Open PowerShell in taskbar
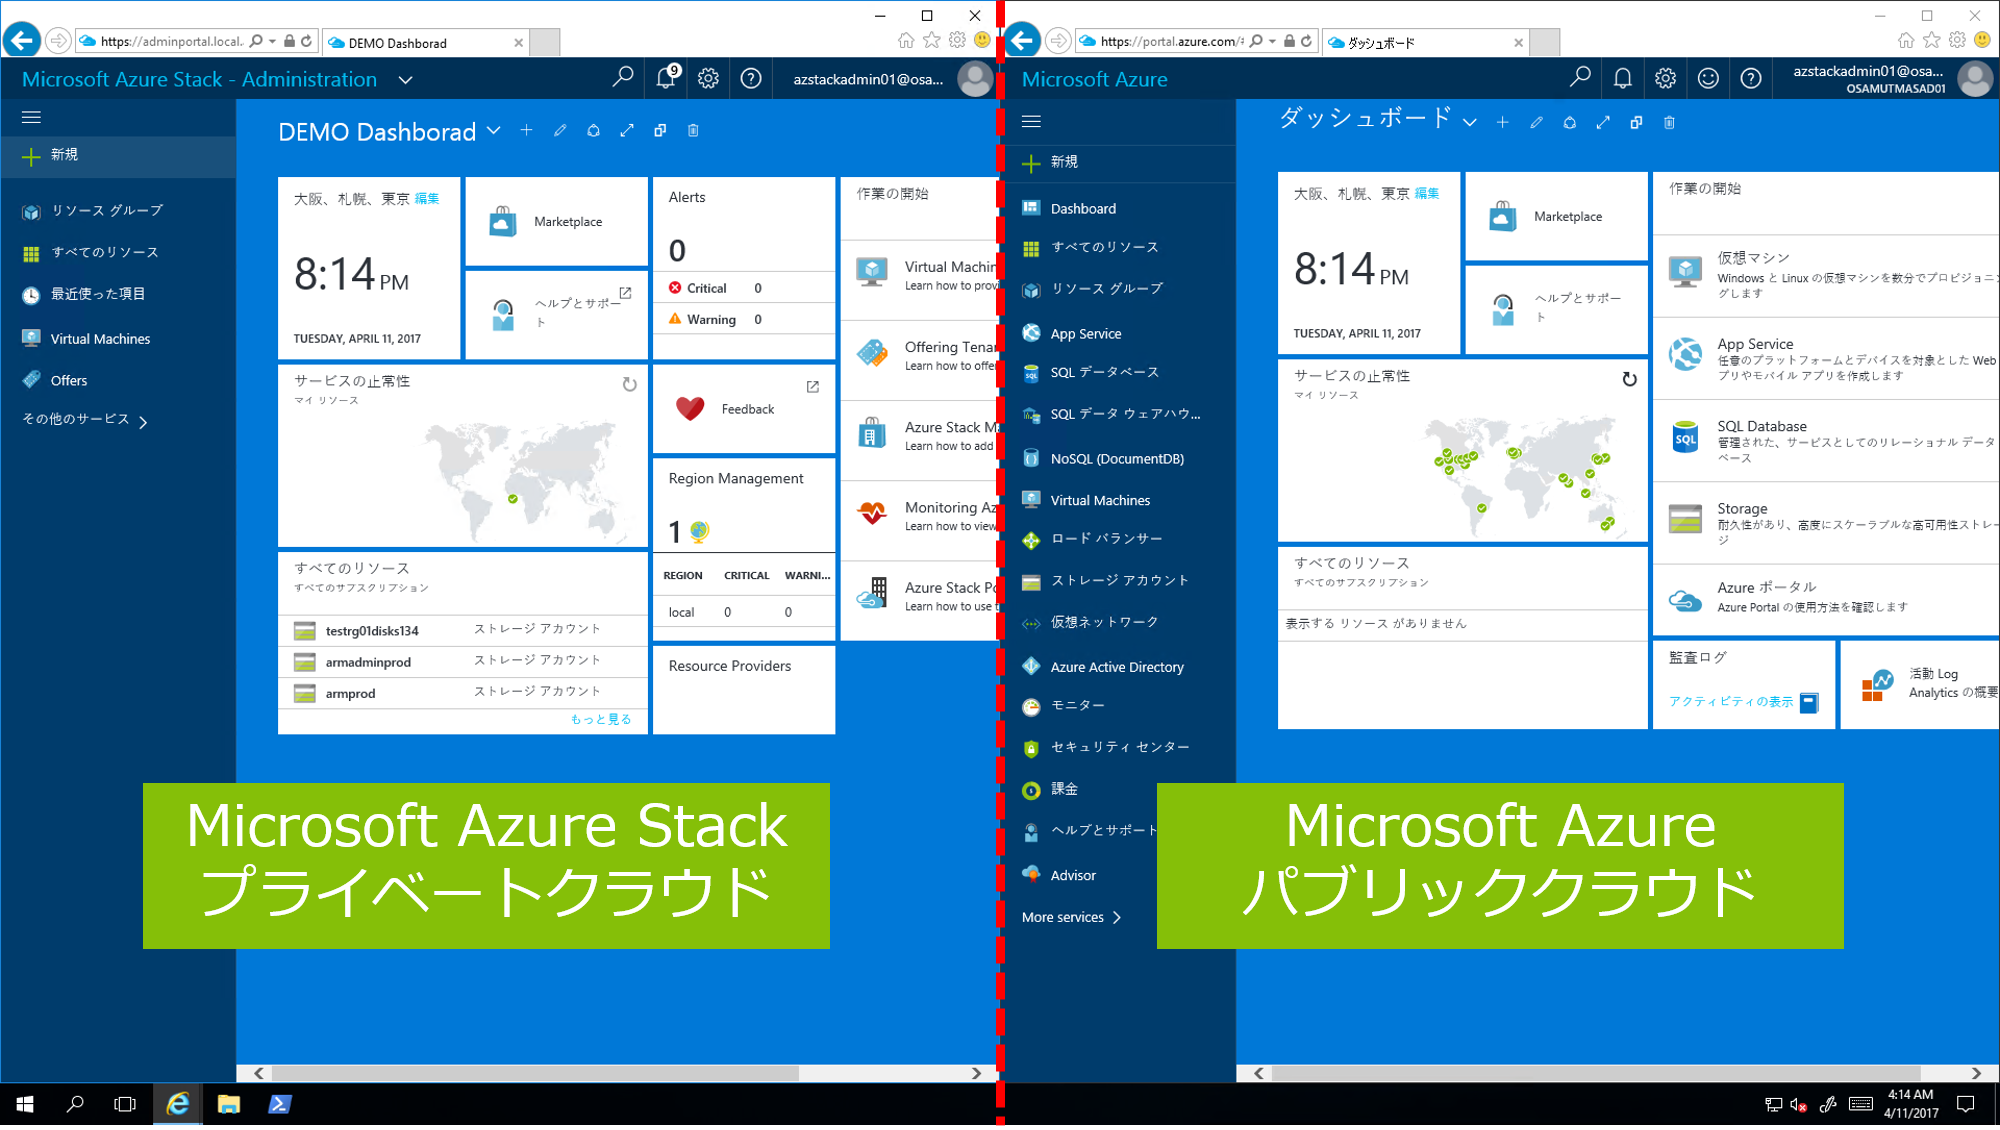 coord(279,1104)
